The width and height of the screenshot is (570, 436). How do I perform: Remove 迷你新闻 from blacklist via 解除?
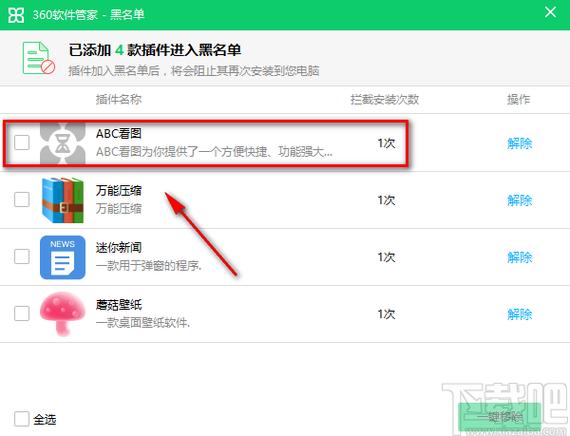(x=519, y=257)
